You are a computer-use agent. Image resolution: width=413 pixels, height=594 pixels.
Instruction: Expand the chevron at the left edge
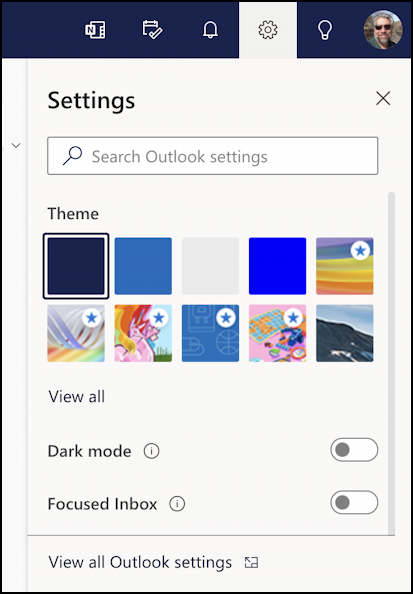16,145
